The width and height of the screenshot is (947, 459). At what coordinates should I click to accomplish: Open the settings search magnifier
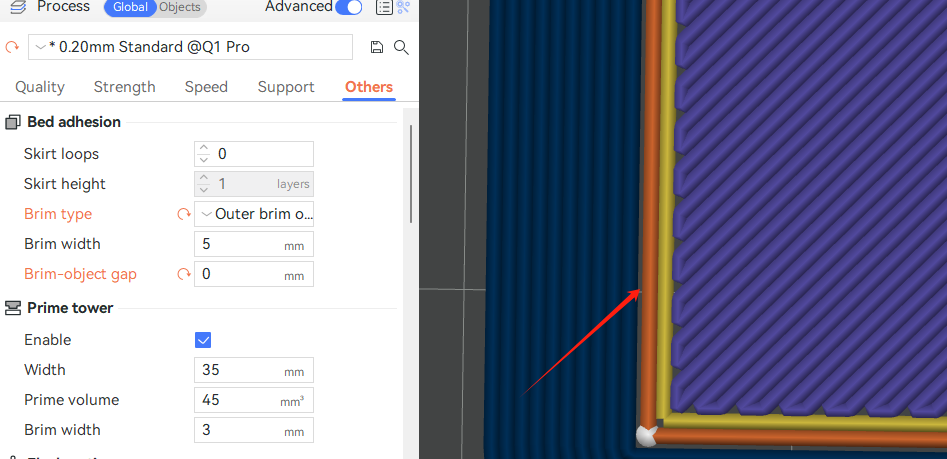[x=401, y=47]
